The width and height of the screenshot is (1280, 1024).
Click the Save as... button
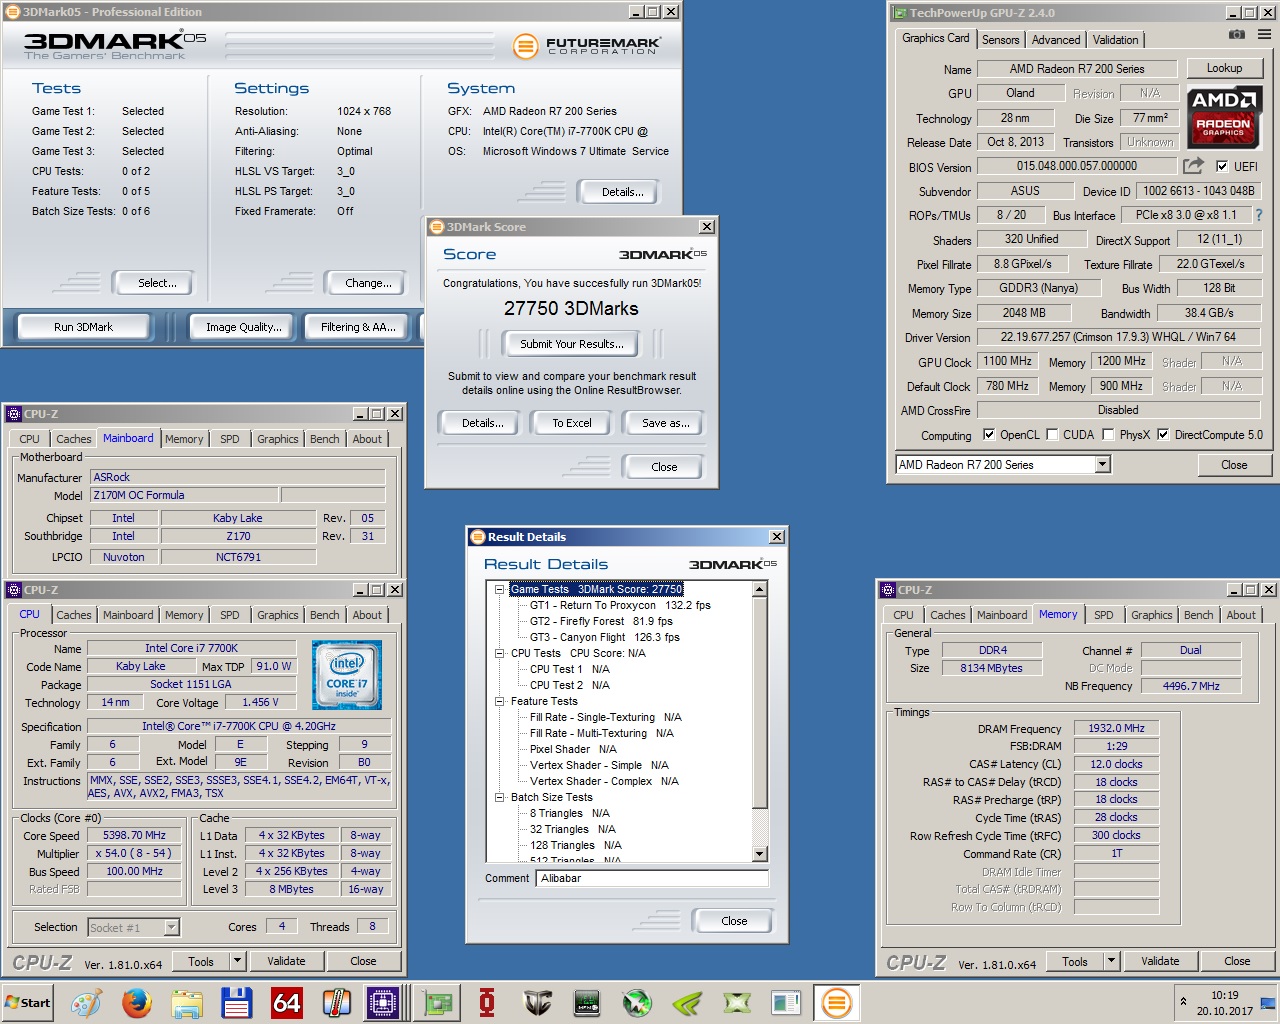[x=665, y=423]
